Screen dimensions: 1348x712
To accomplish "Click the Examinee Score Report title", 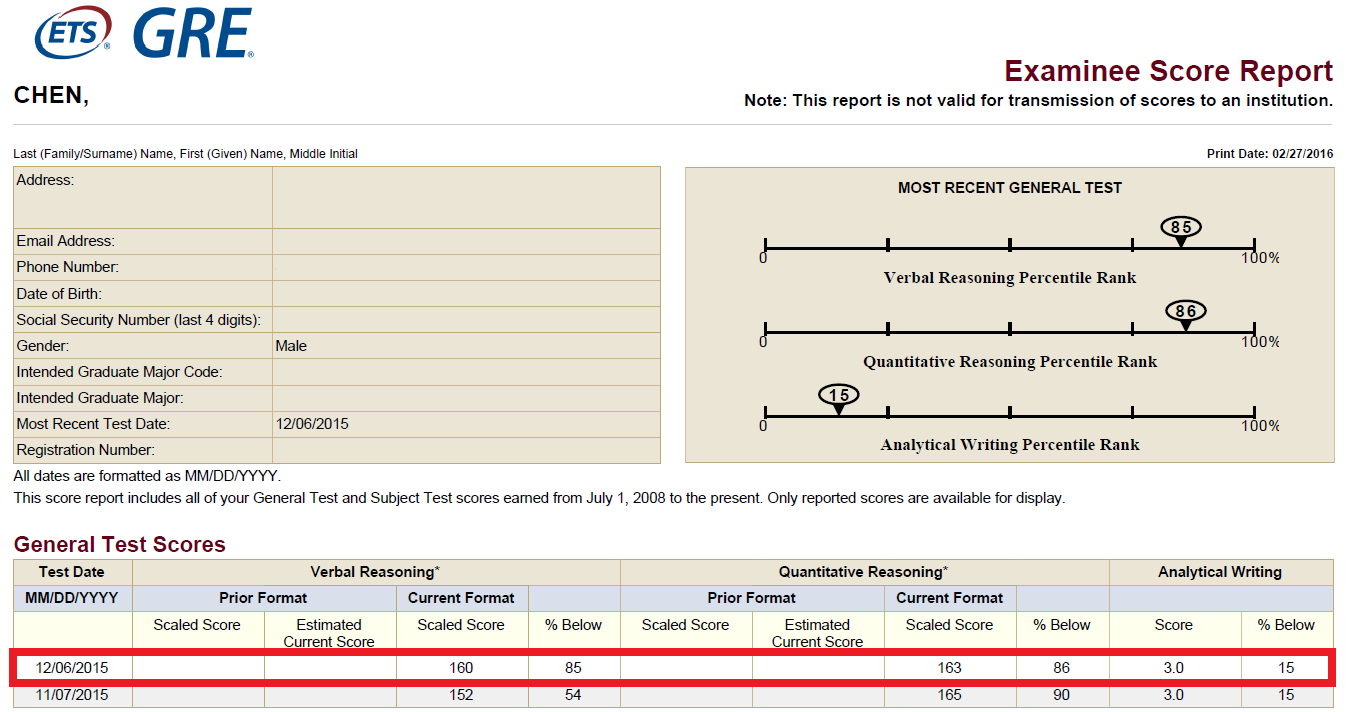I will click(x=1169, y=72).
